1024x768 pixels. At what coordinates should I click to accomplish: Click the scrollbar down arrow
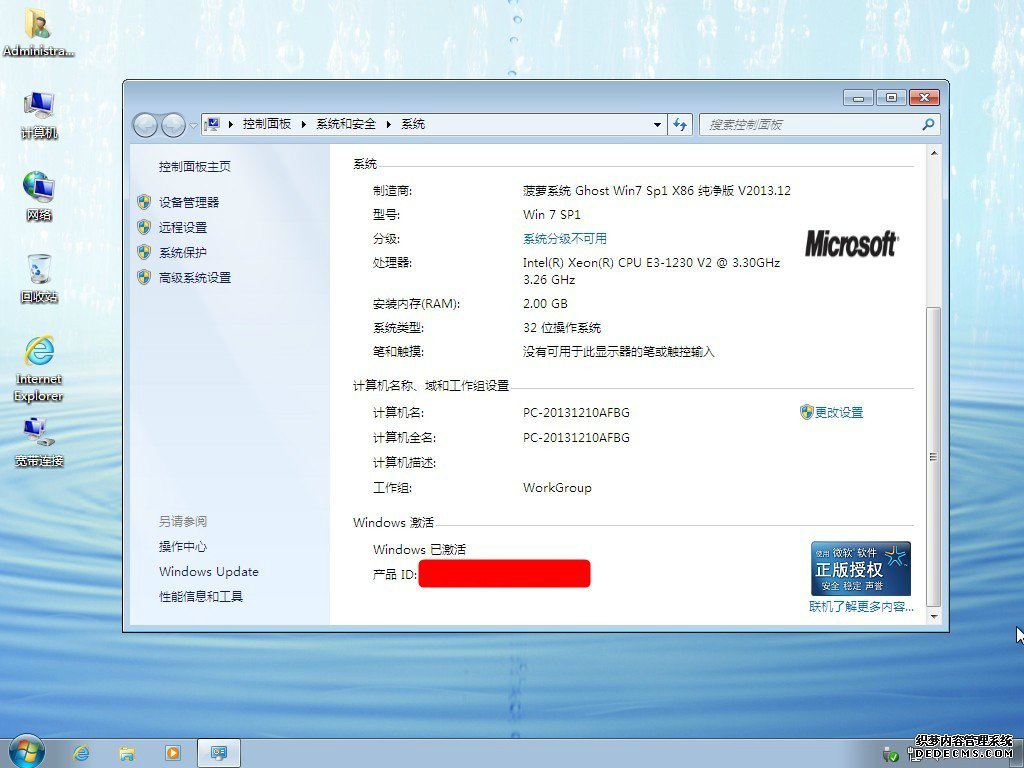click(x=934, y=616)
